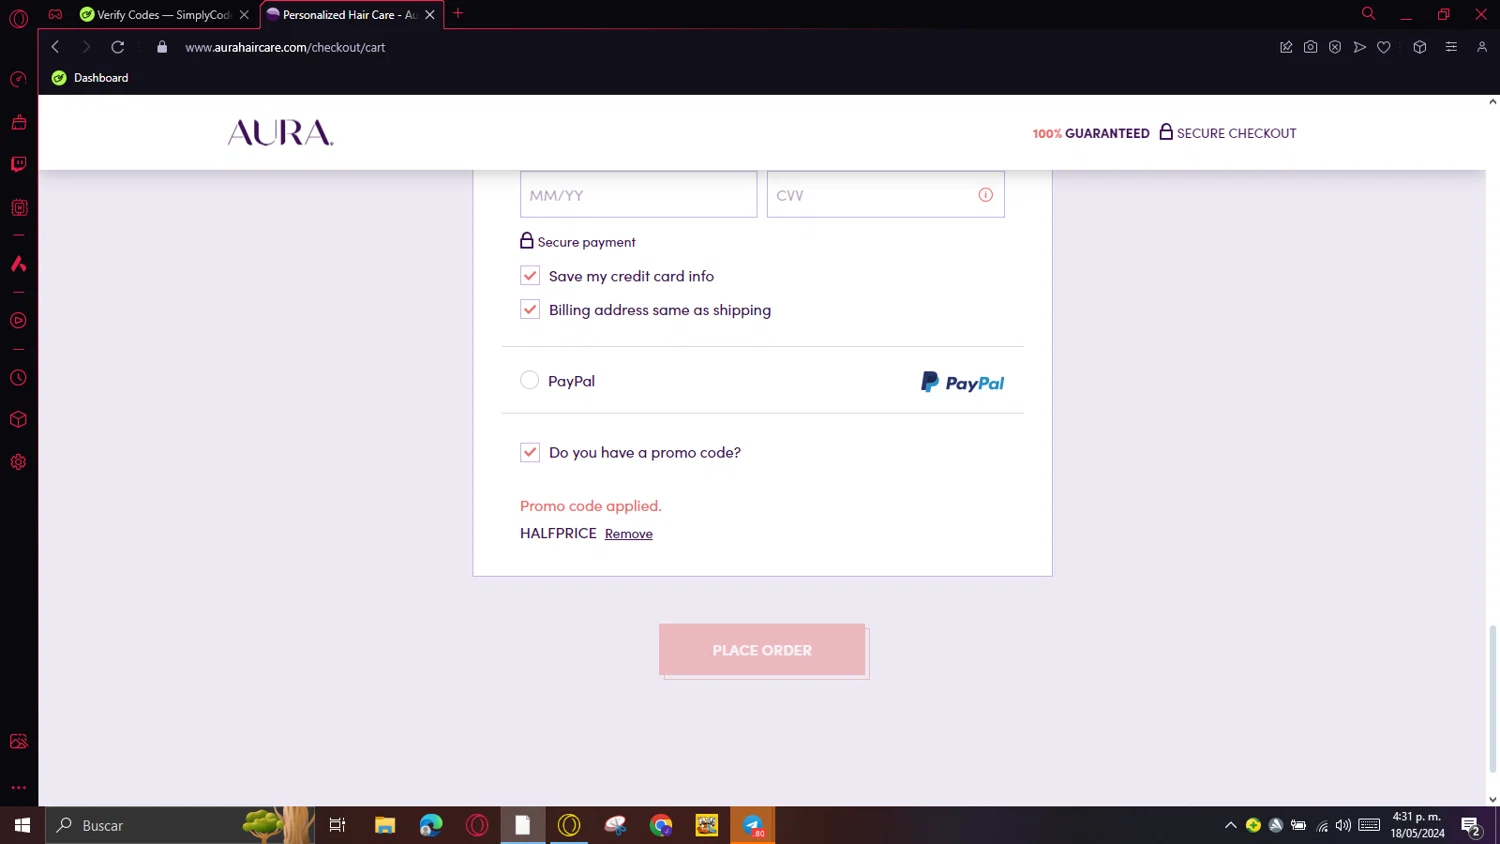Click the MM/YY expiry date field

point(638,195)
